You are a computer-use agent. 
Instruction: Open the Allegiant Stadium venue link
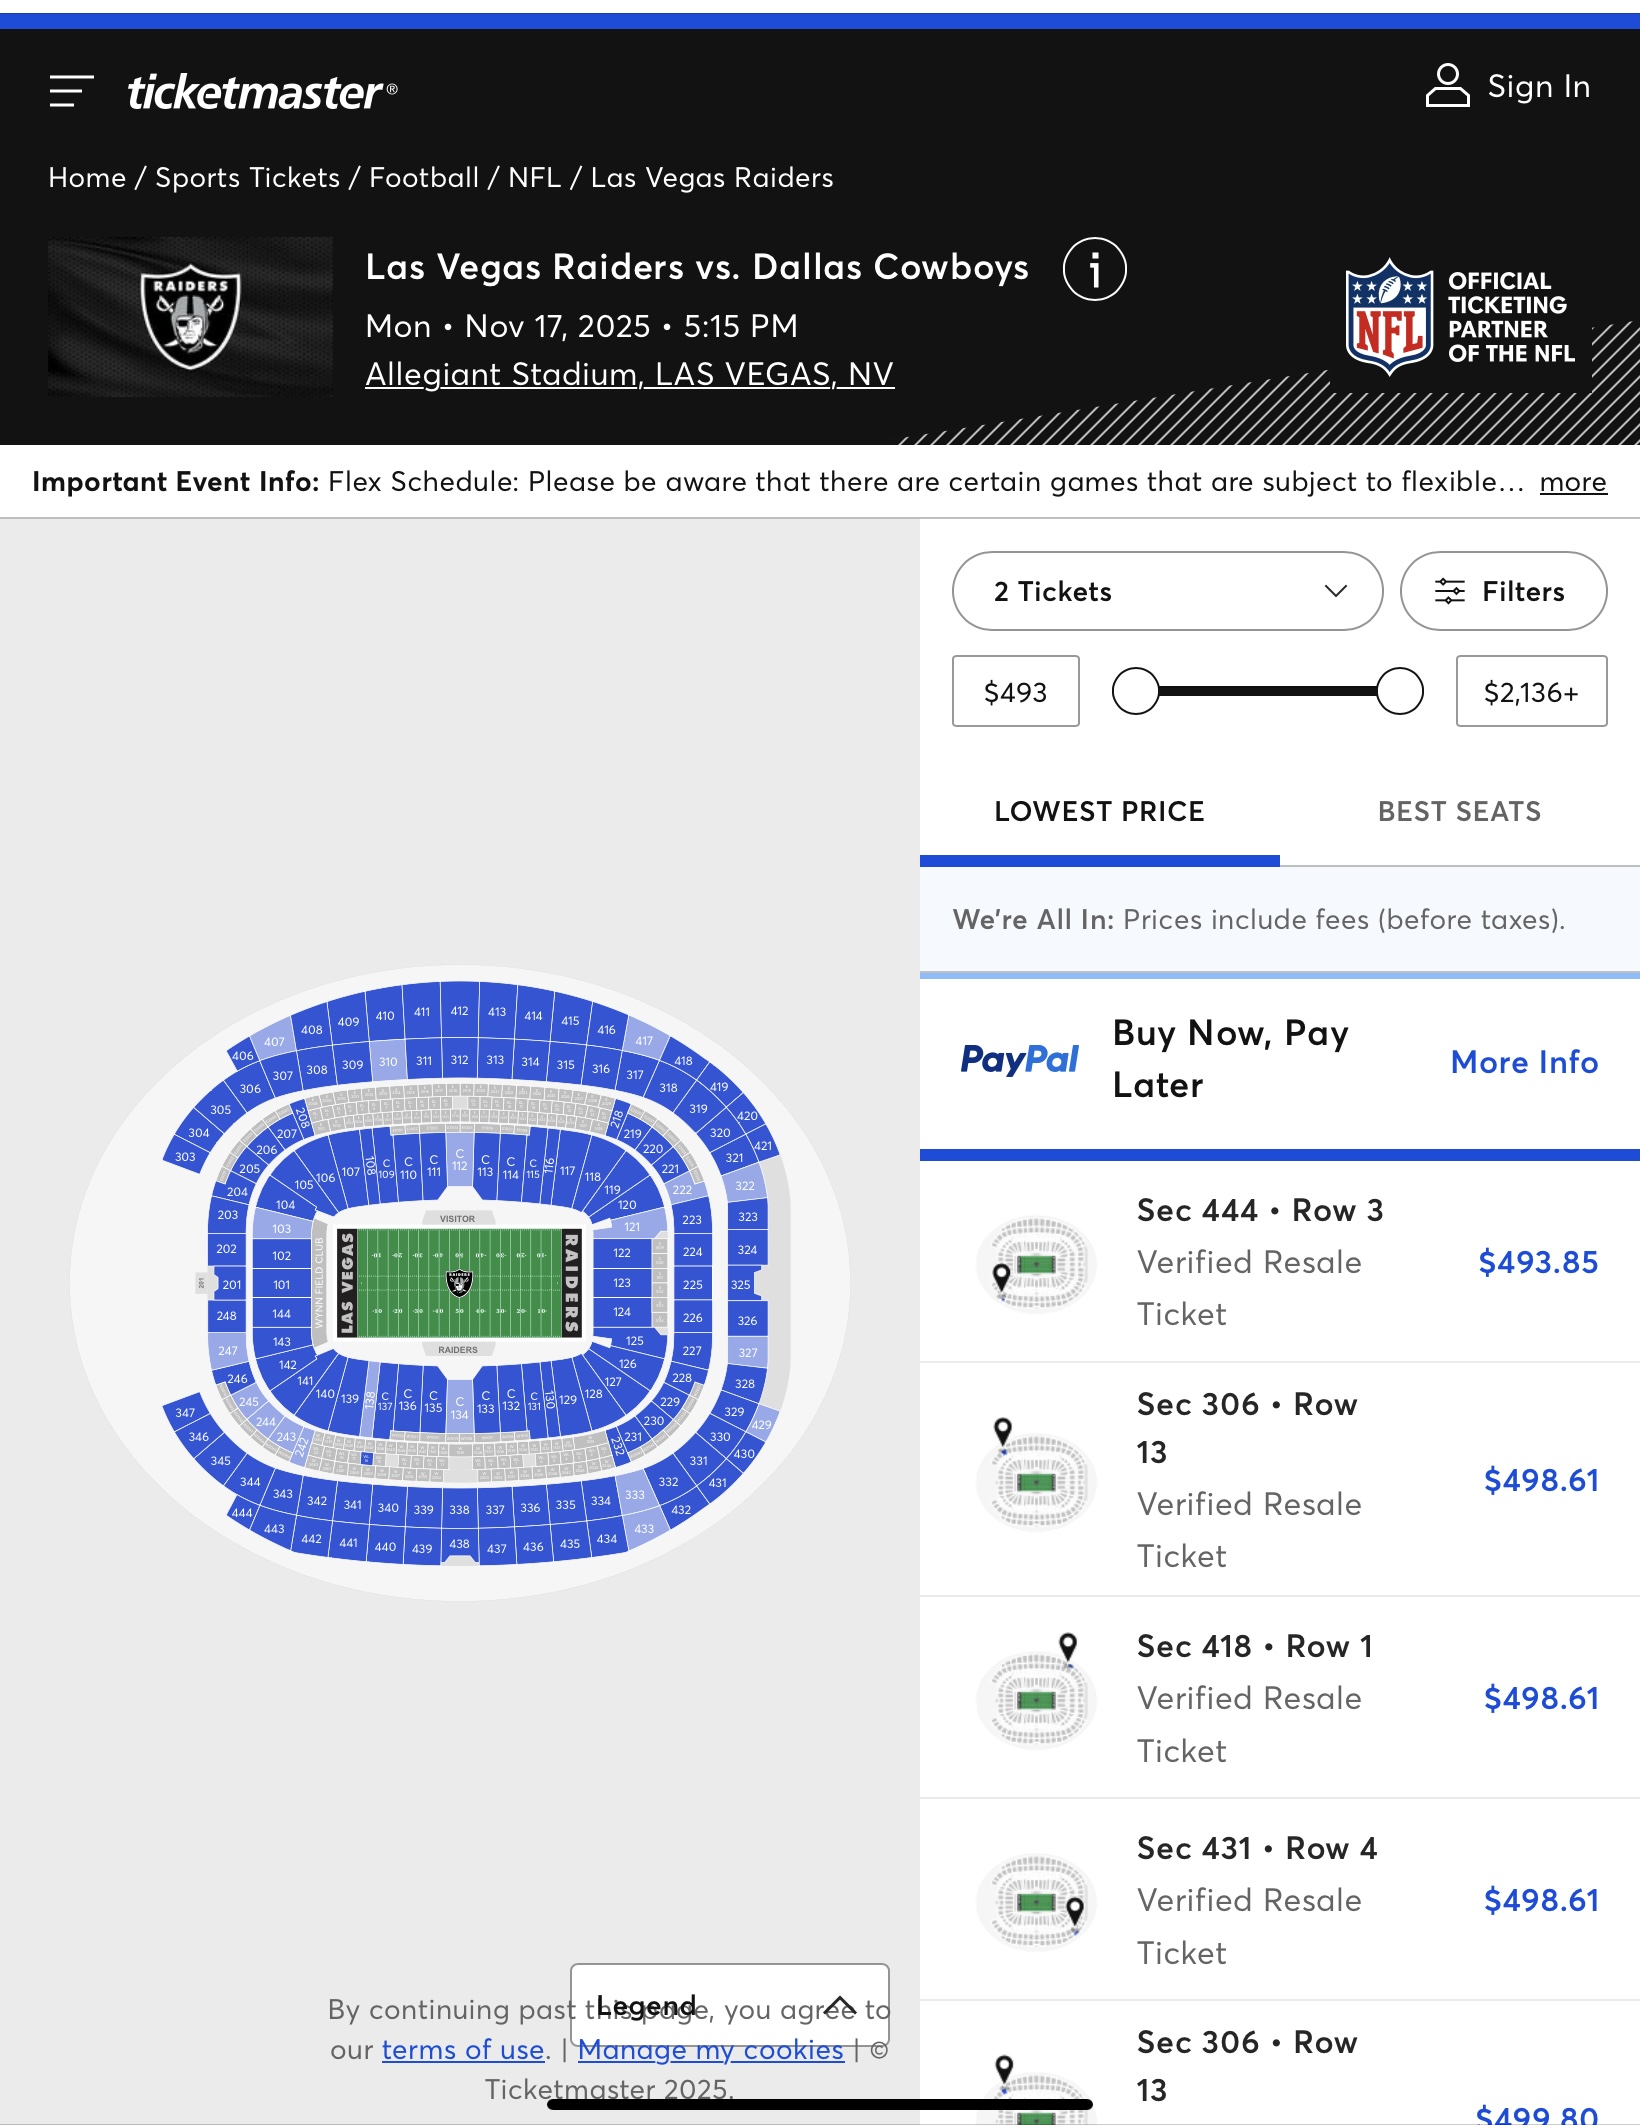click(629, 374)
